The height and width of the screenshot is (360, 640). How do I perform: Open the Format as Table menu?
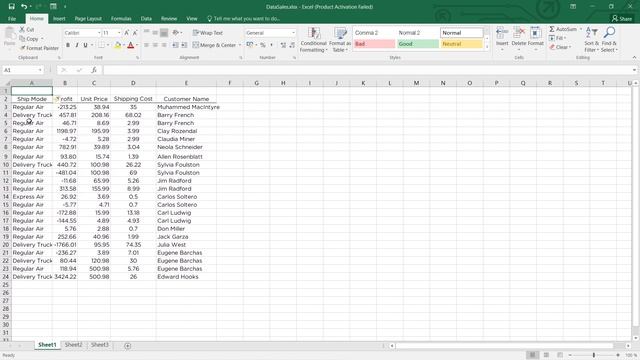[340, 40]
